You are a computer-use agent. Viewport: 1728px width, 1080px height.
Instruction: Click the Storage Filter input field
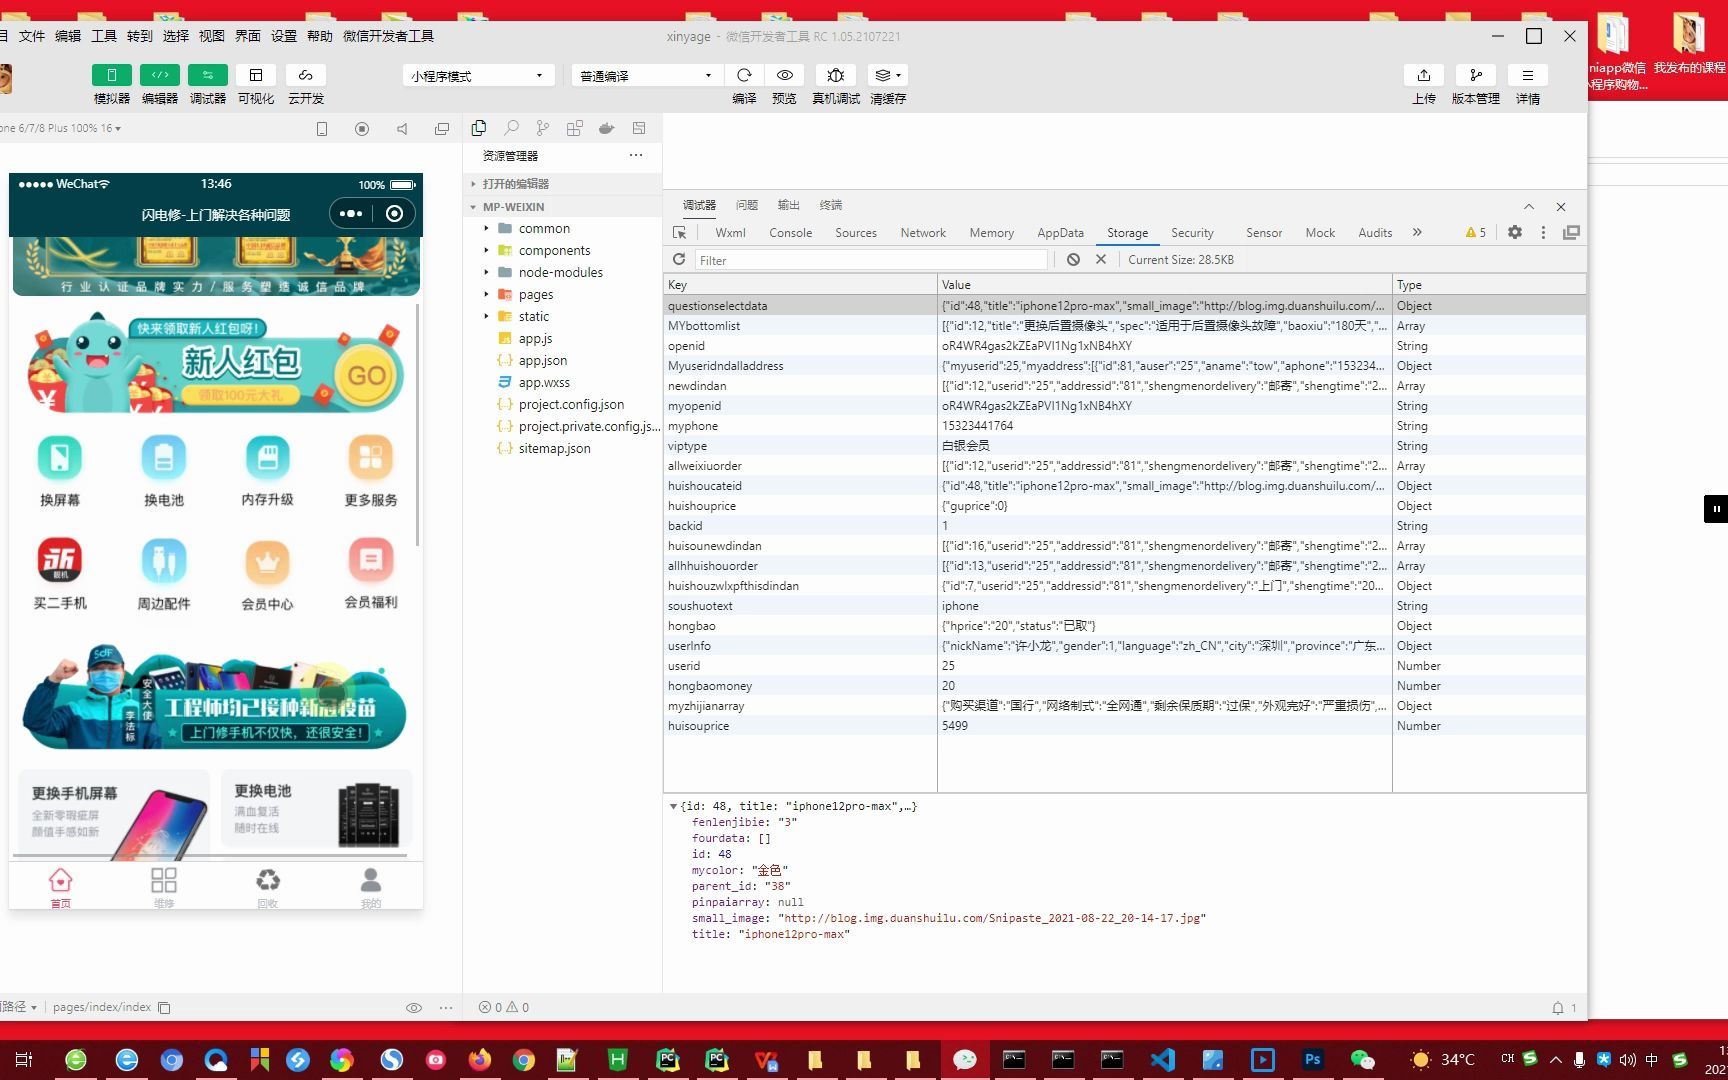[870, 259]
